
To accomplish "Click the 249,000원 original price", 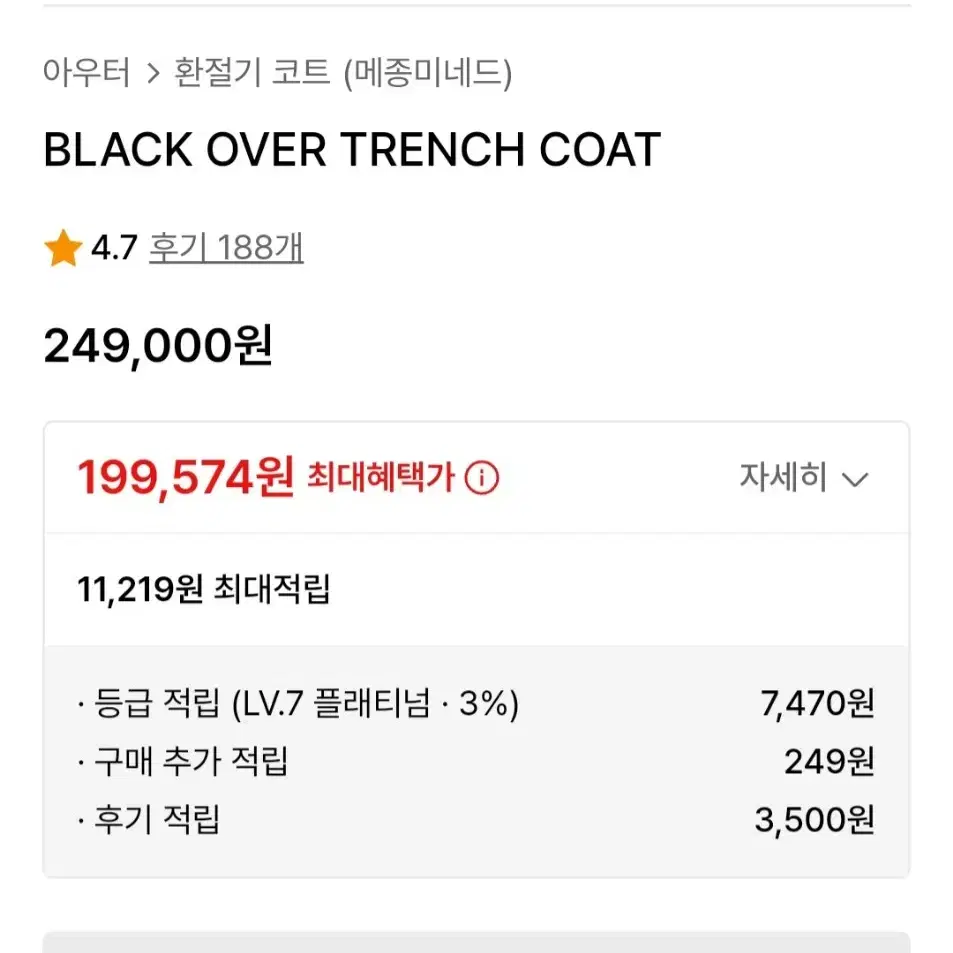I will click(x=158, y=346).
